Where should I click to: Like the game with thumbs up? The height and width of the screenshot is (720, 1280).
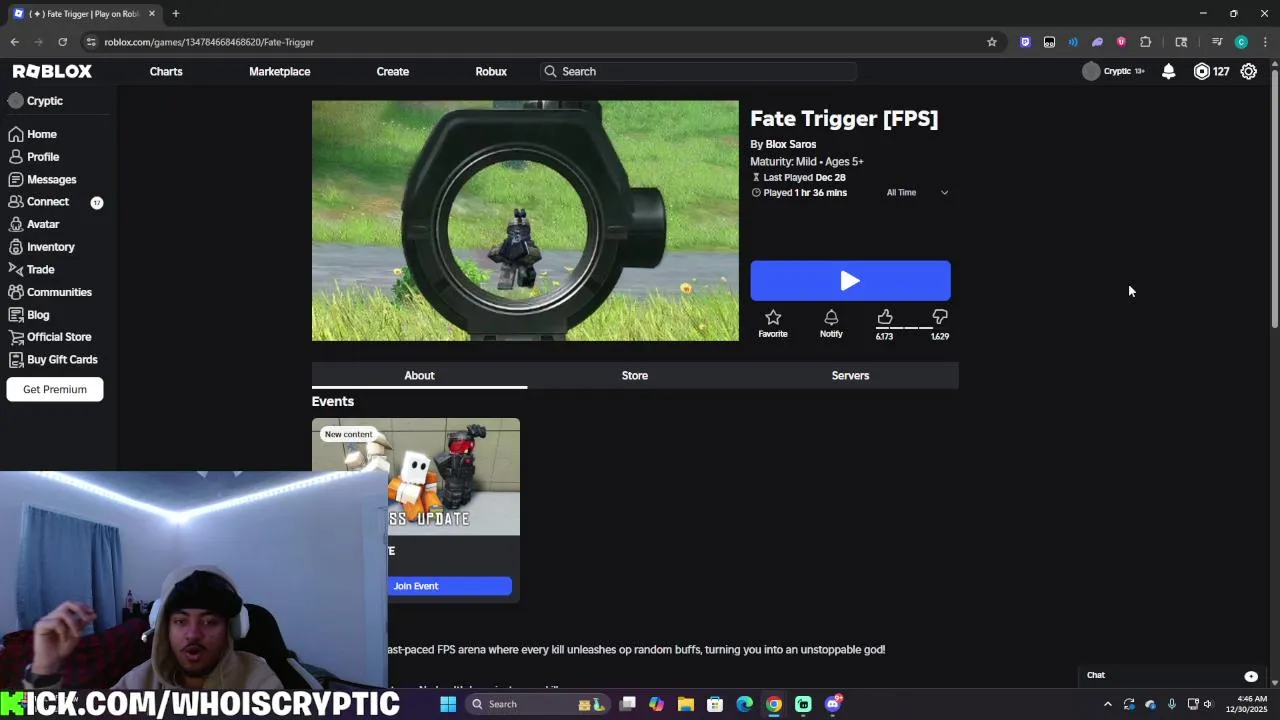pos(885,318)
